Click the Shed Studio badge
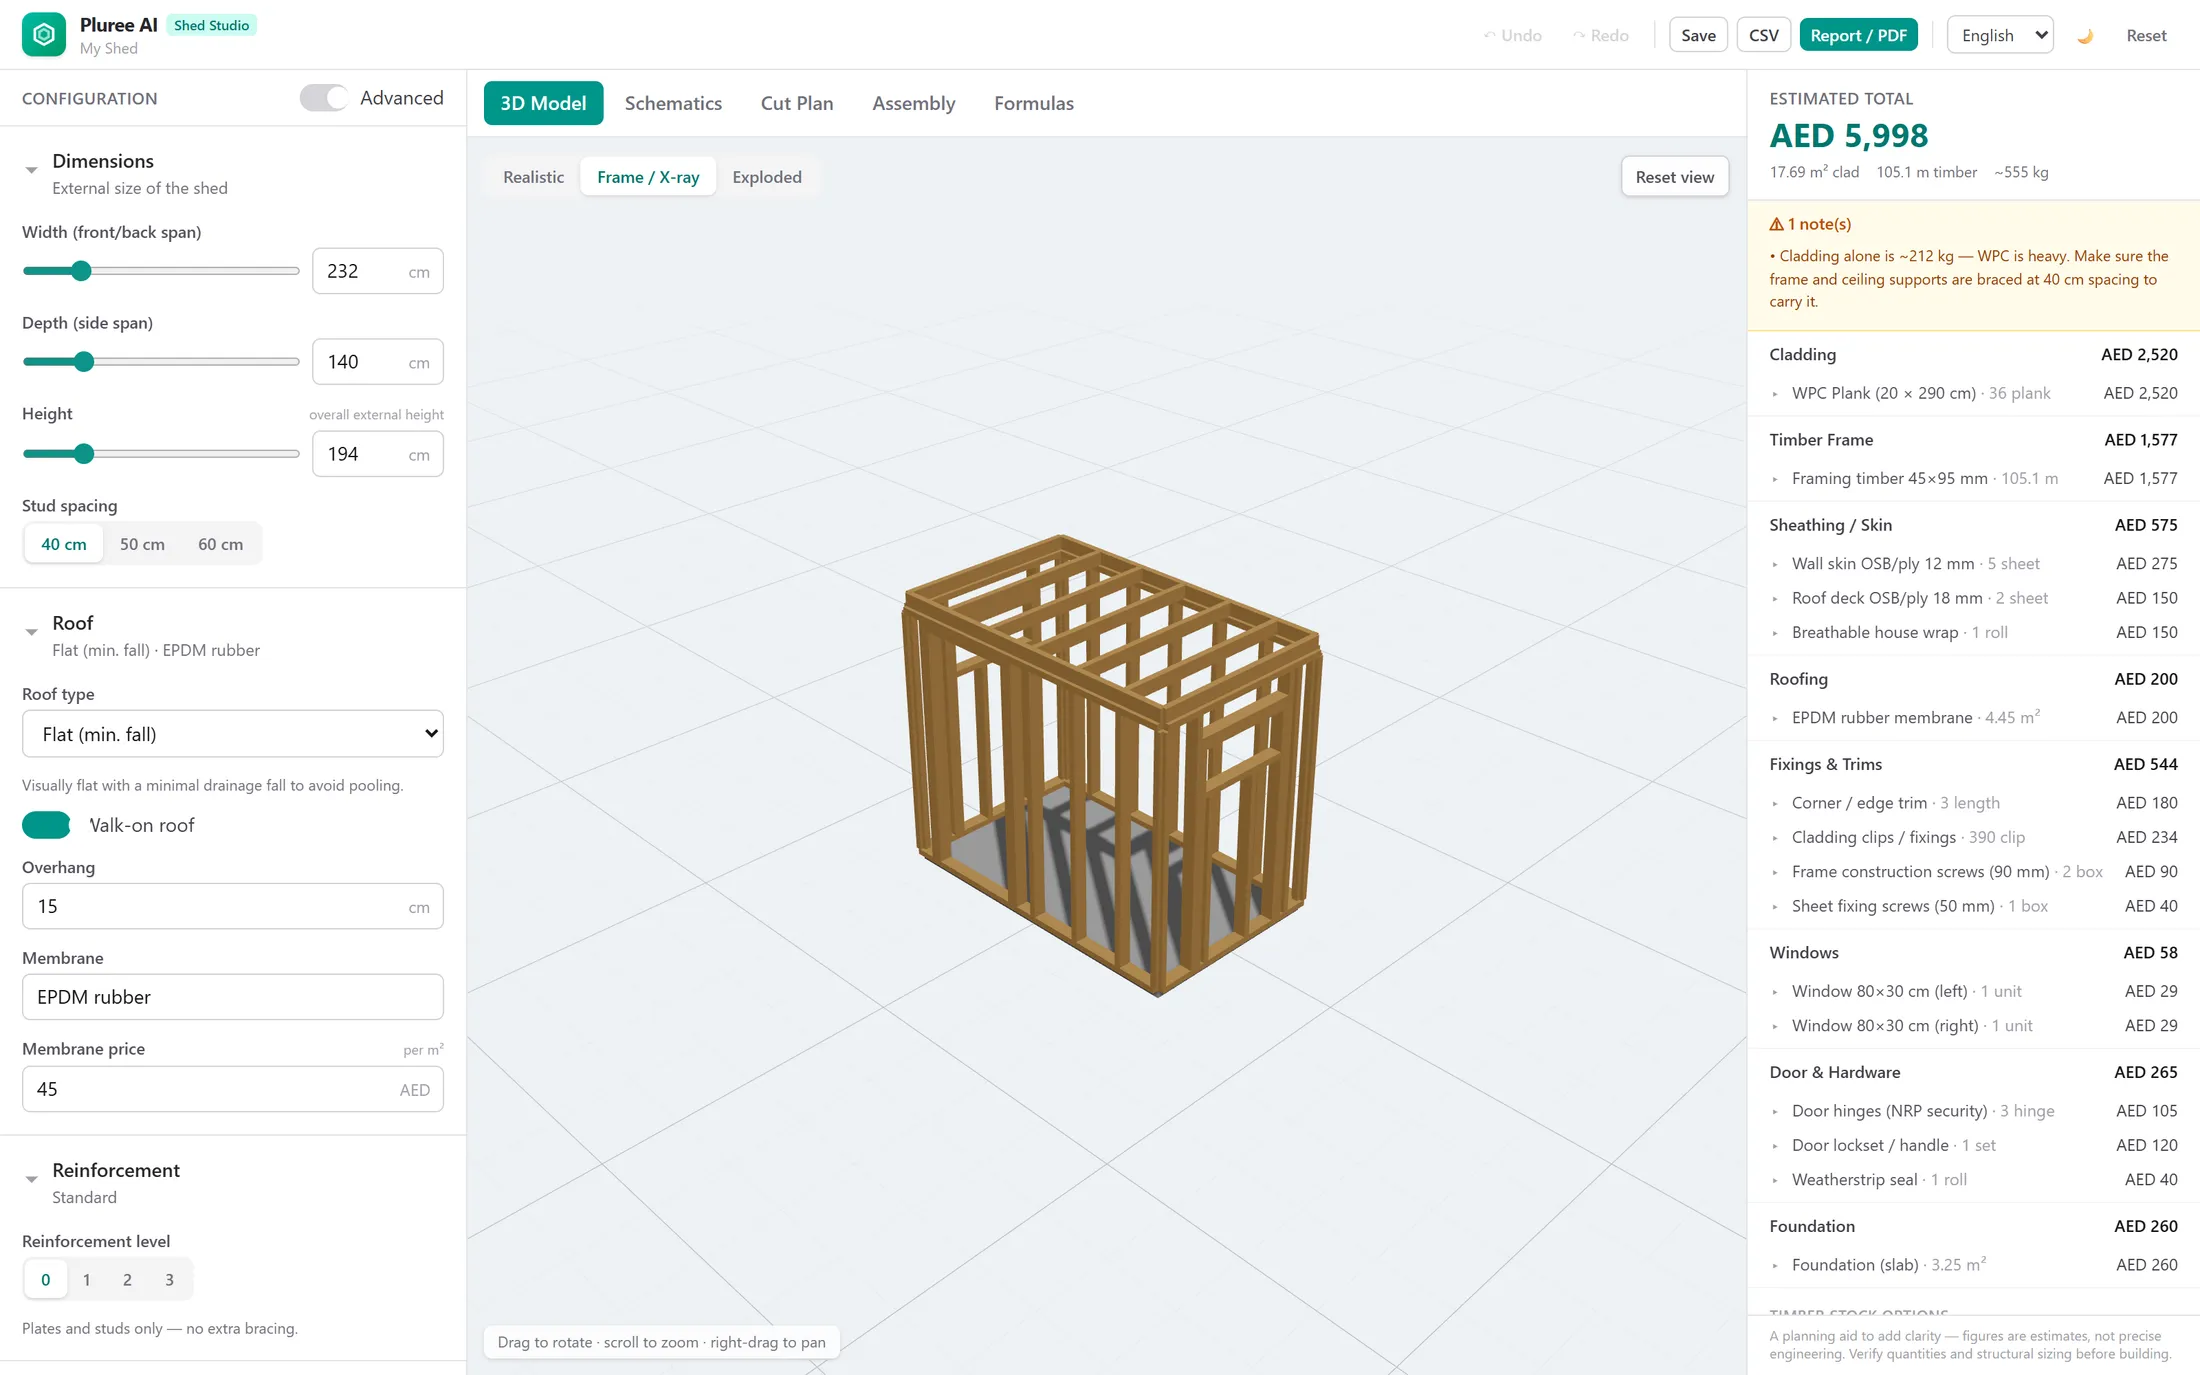 [211, 25]
